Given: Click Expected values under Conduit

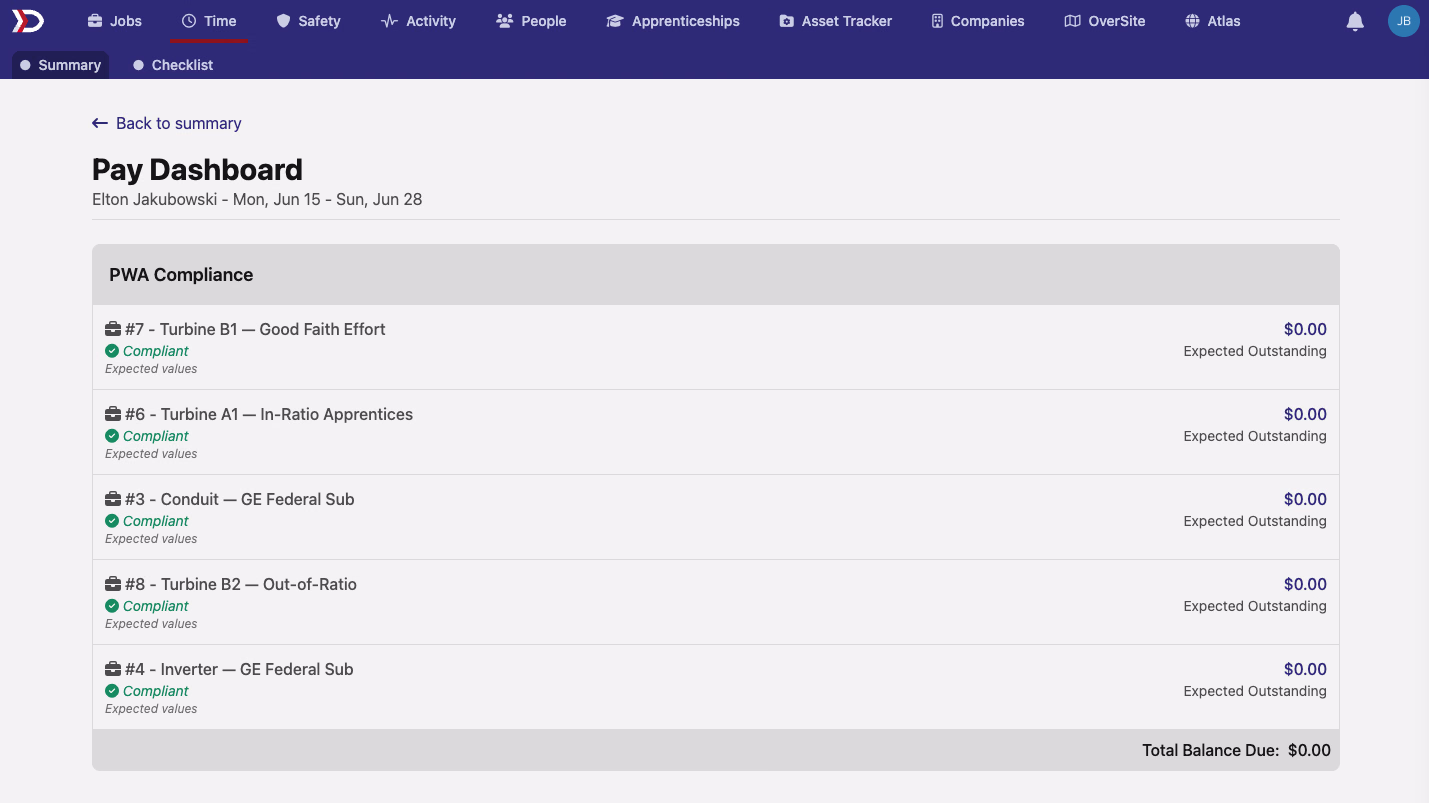Looking at the screenshot, I should point(151,539).
